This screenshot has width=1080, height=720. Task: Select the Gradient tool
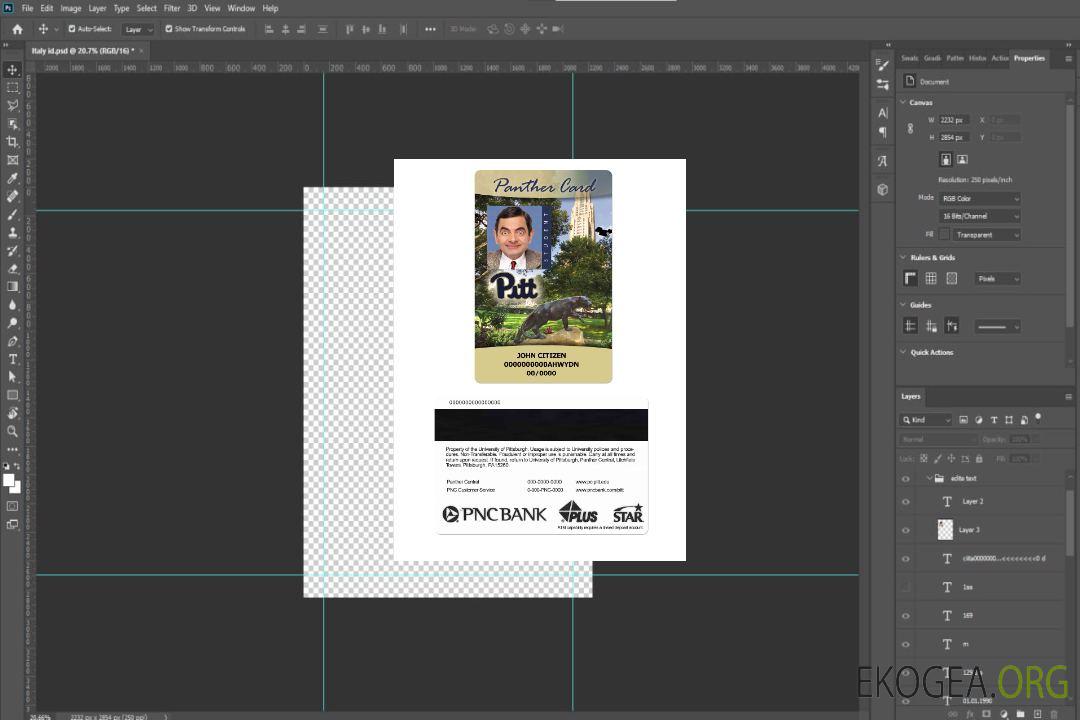12,287
